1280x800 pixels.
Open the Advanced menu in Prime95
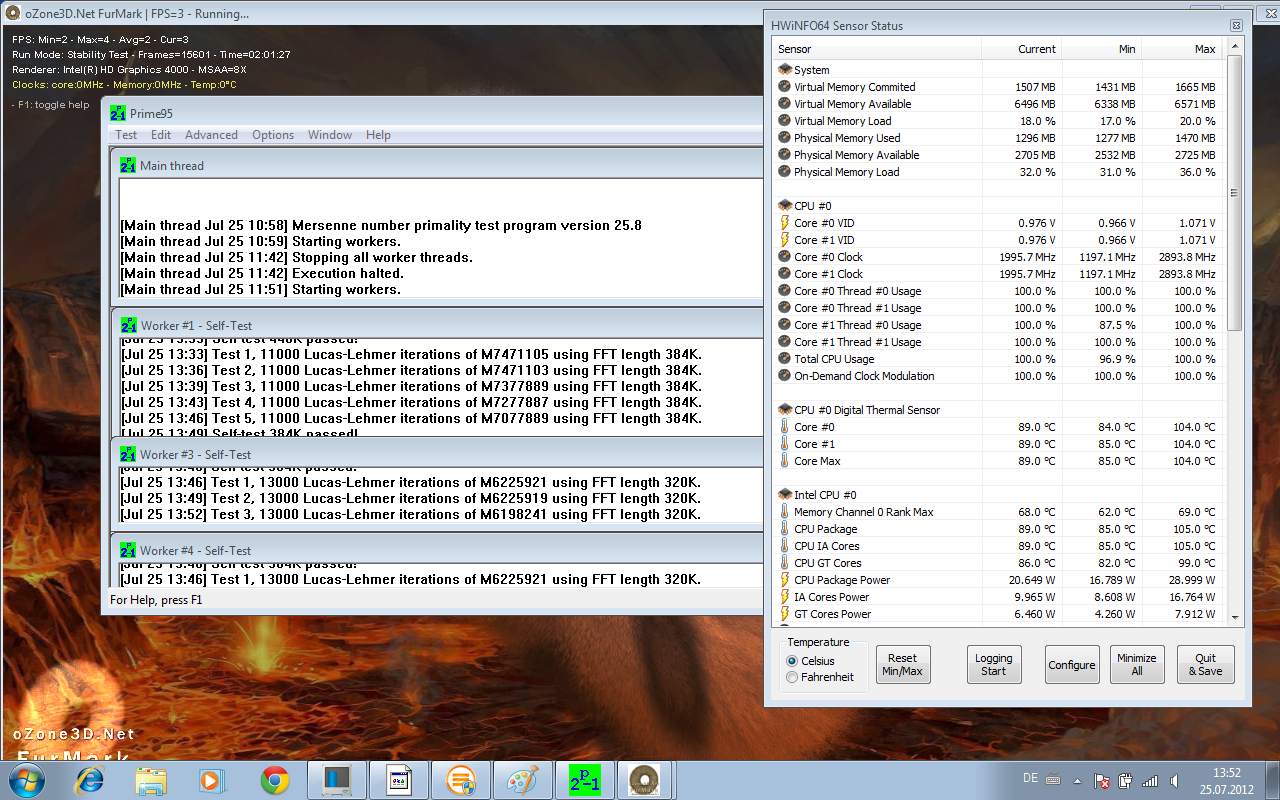211,135
